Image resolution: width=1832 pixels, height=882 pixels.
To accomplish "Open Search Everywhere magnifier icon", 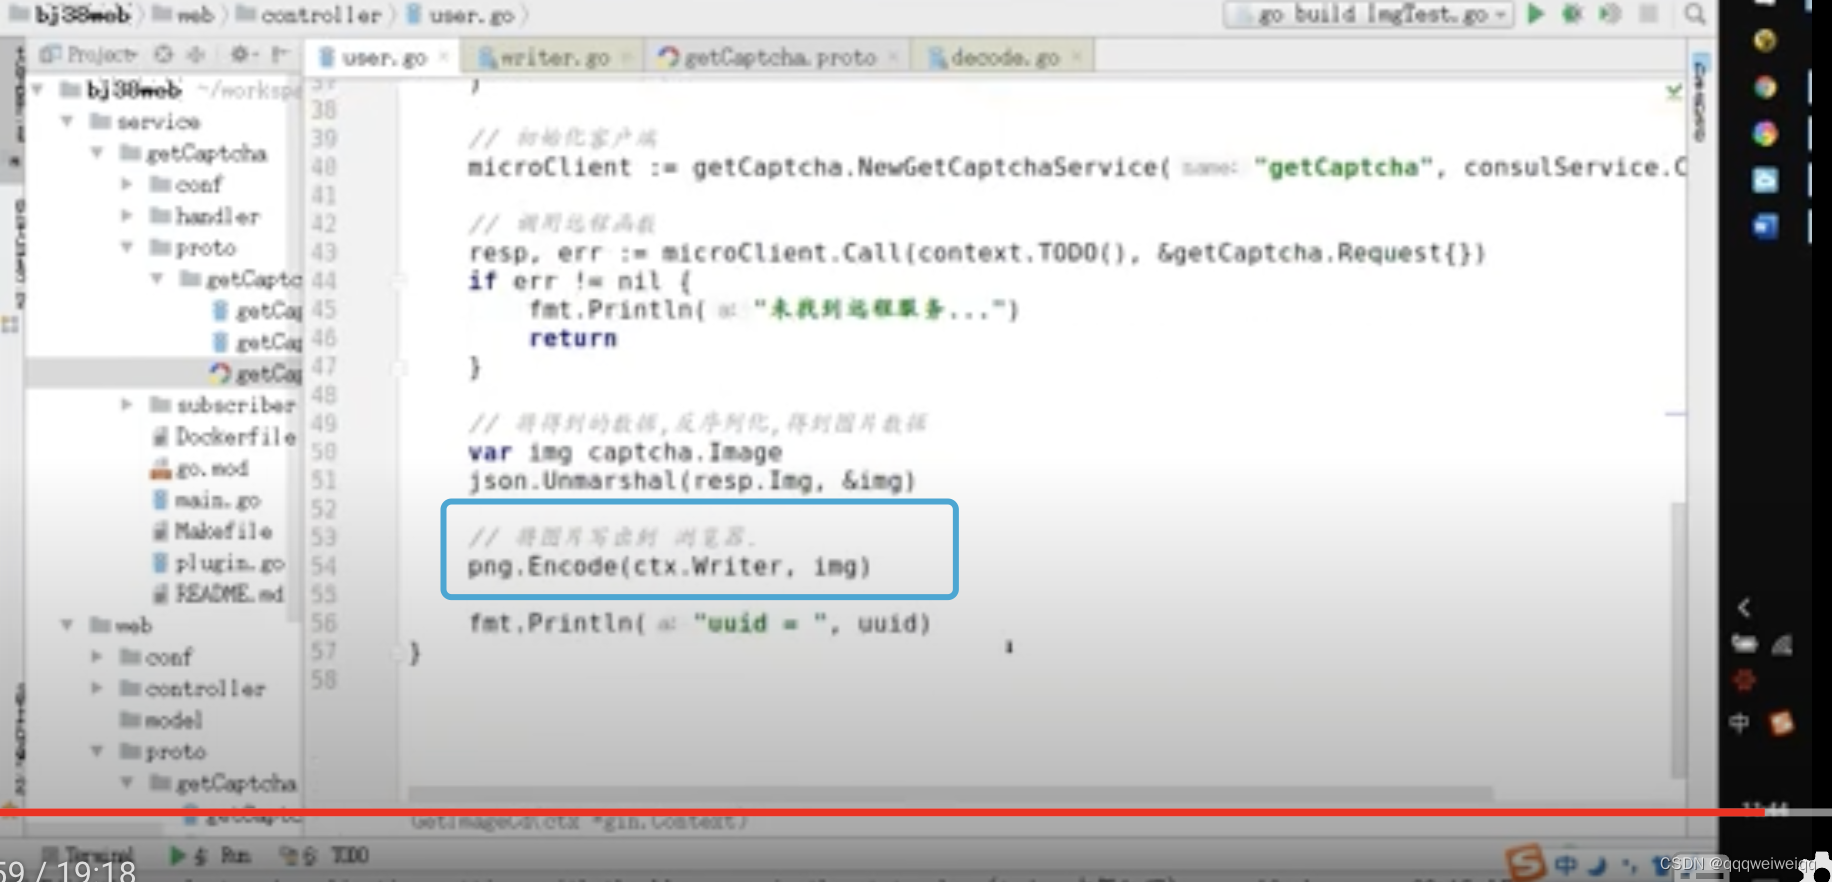I will pyautogui.click(x=1694, y=14).
